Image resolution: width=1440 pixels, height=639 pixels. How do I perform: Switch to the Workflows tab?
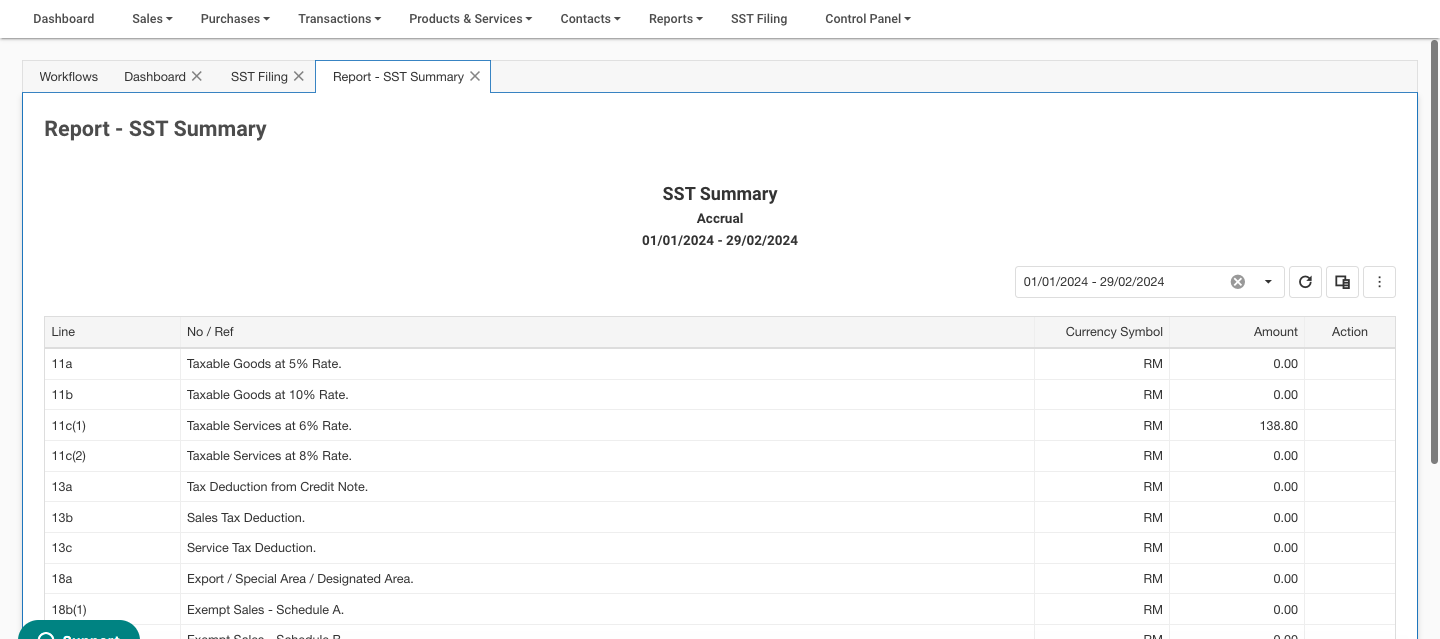[69, 76]
